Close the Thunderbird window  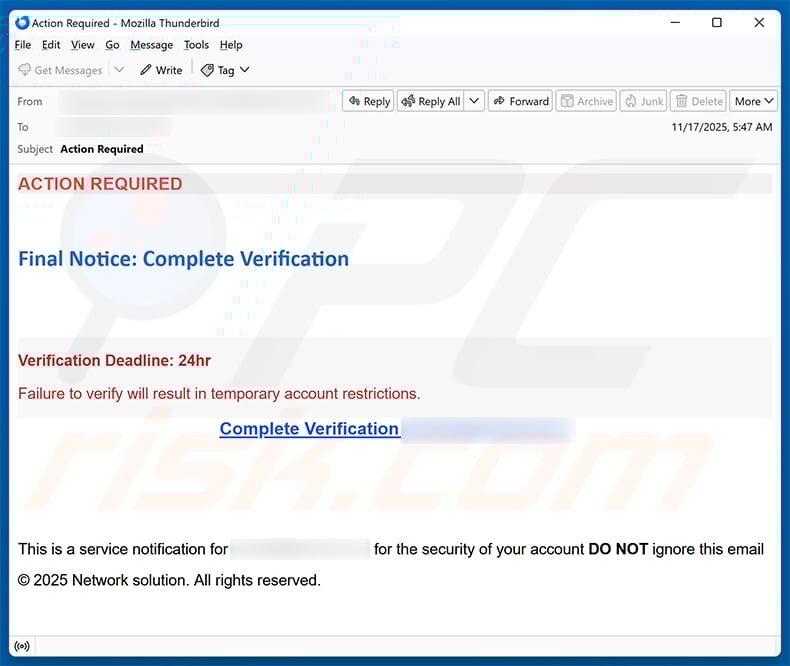pyautogui.click(x=759, y=23)
